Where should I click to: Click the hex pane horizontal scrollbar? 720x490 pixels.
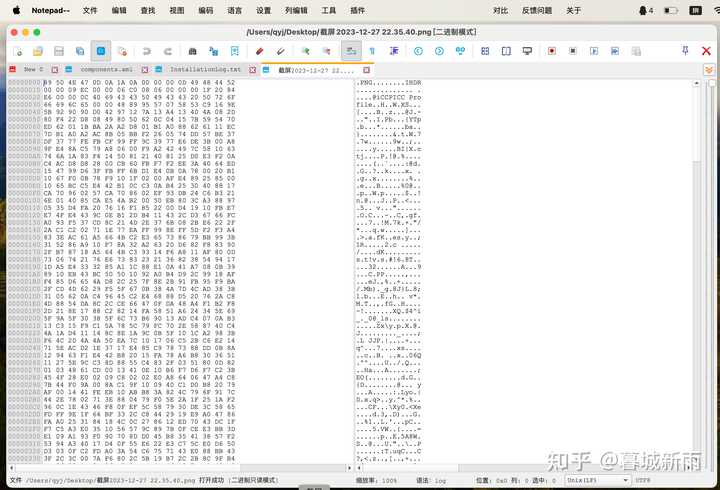click(180, 467)
